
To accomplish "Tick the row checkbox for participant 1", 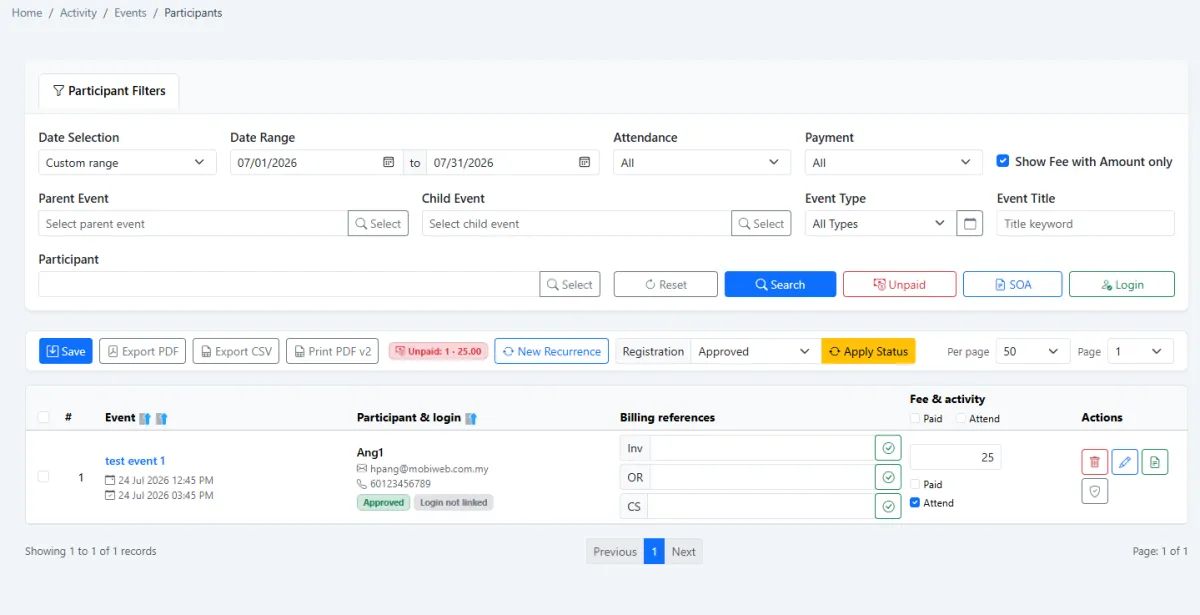I will click(x=43, y=477).
